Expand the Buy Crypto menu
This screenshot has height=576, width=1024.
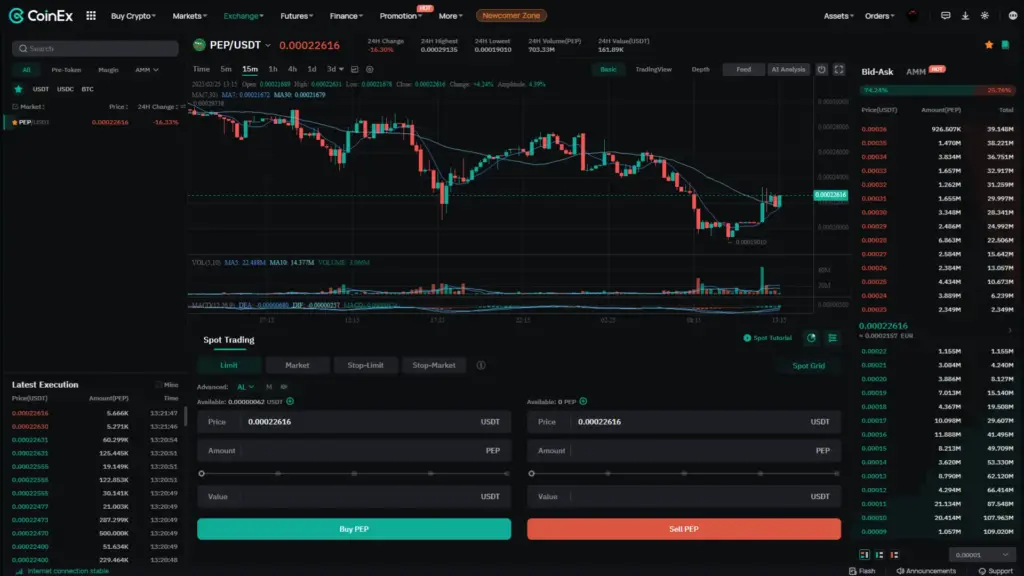(x=133, y=16)
